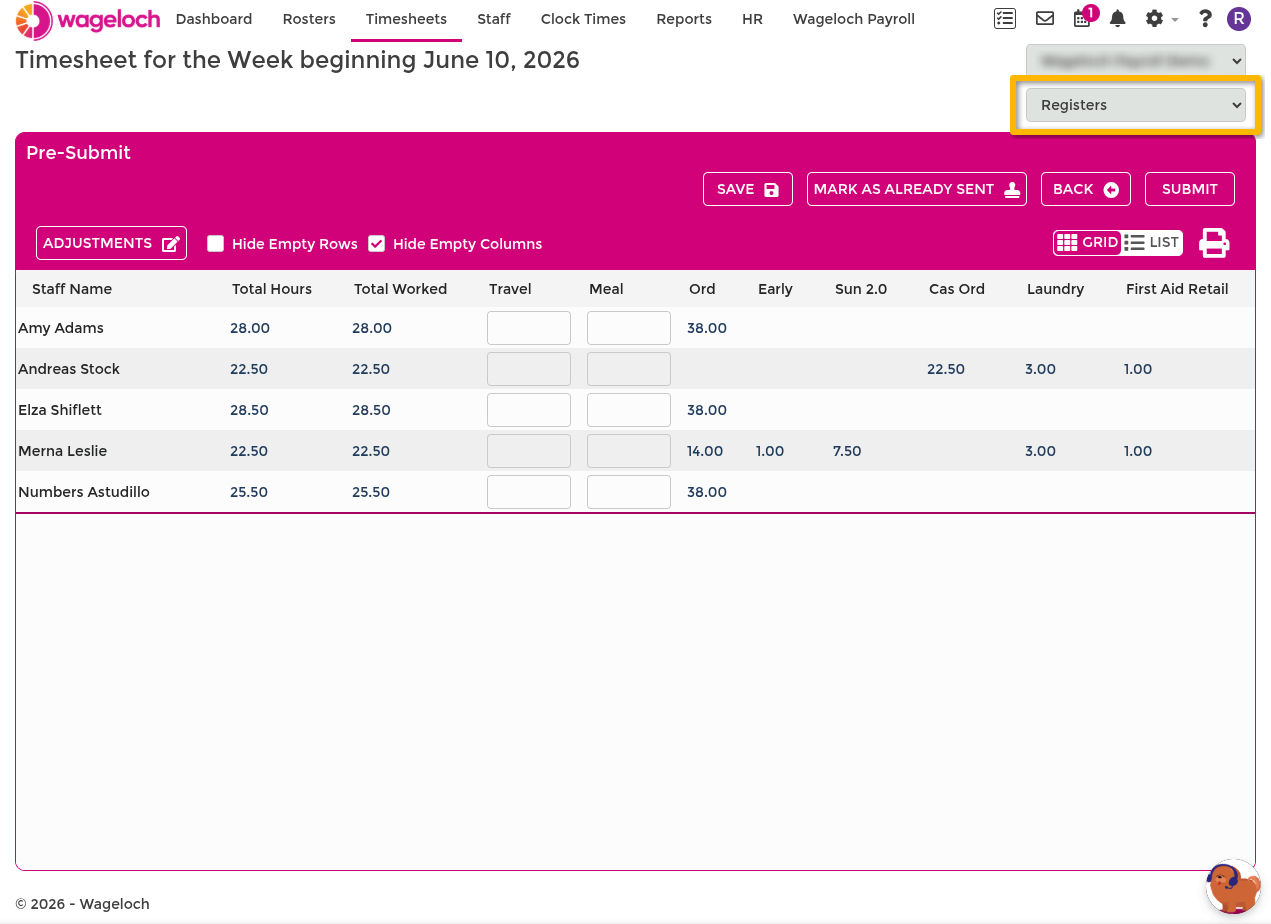Uncheck Hide Empty Columns
Image resolution: width=1271 pixels, height=924 pixels.
pos(376,243)
